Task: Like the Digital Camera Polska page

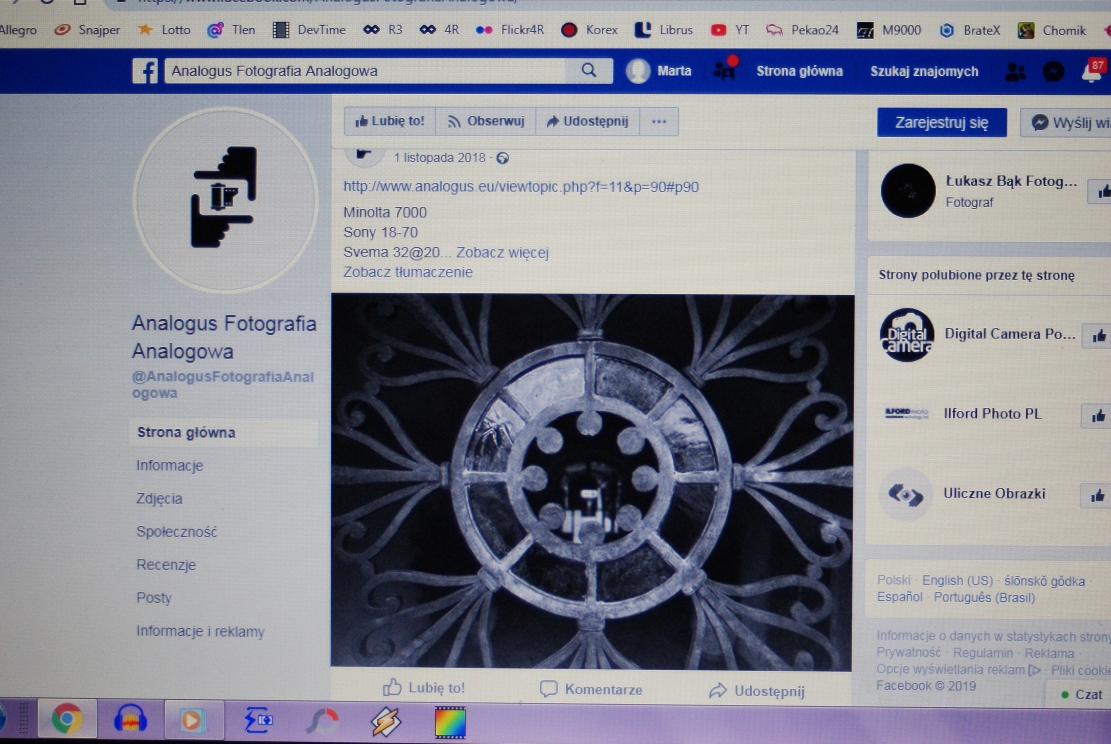Action: click(x=1099, y=336)
